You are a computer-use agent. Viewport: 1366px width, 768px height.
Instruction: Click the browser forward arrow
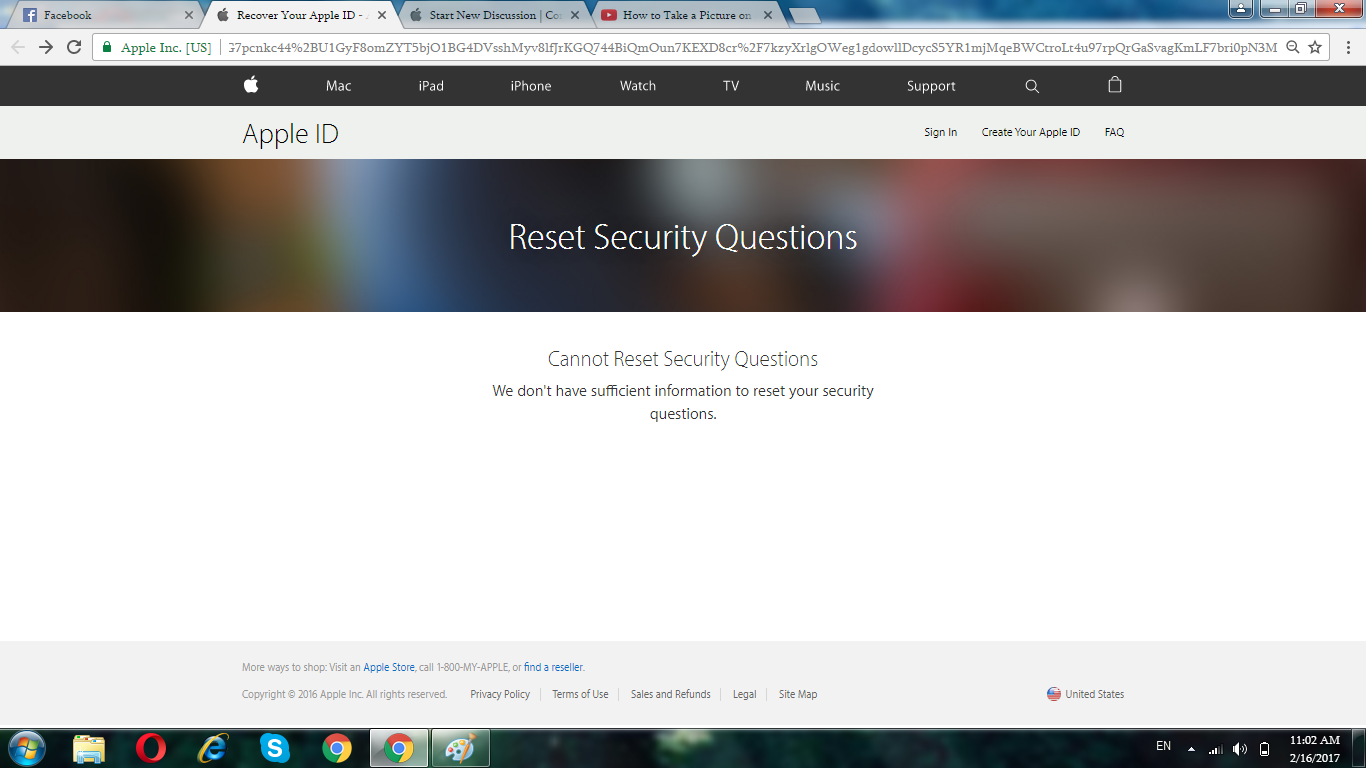coord(46,47)
